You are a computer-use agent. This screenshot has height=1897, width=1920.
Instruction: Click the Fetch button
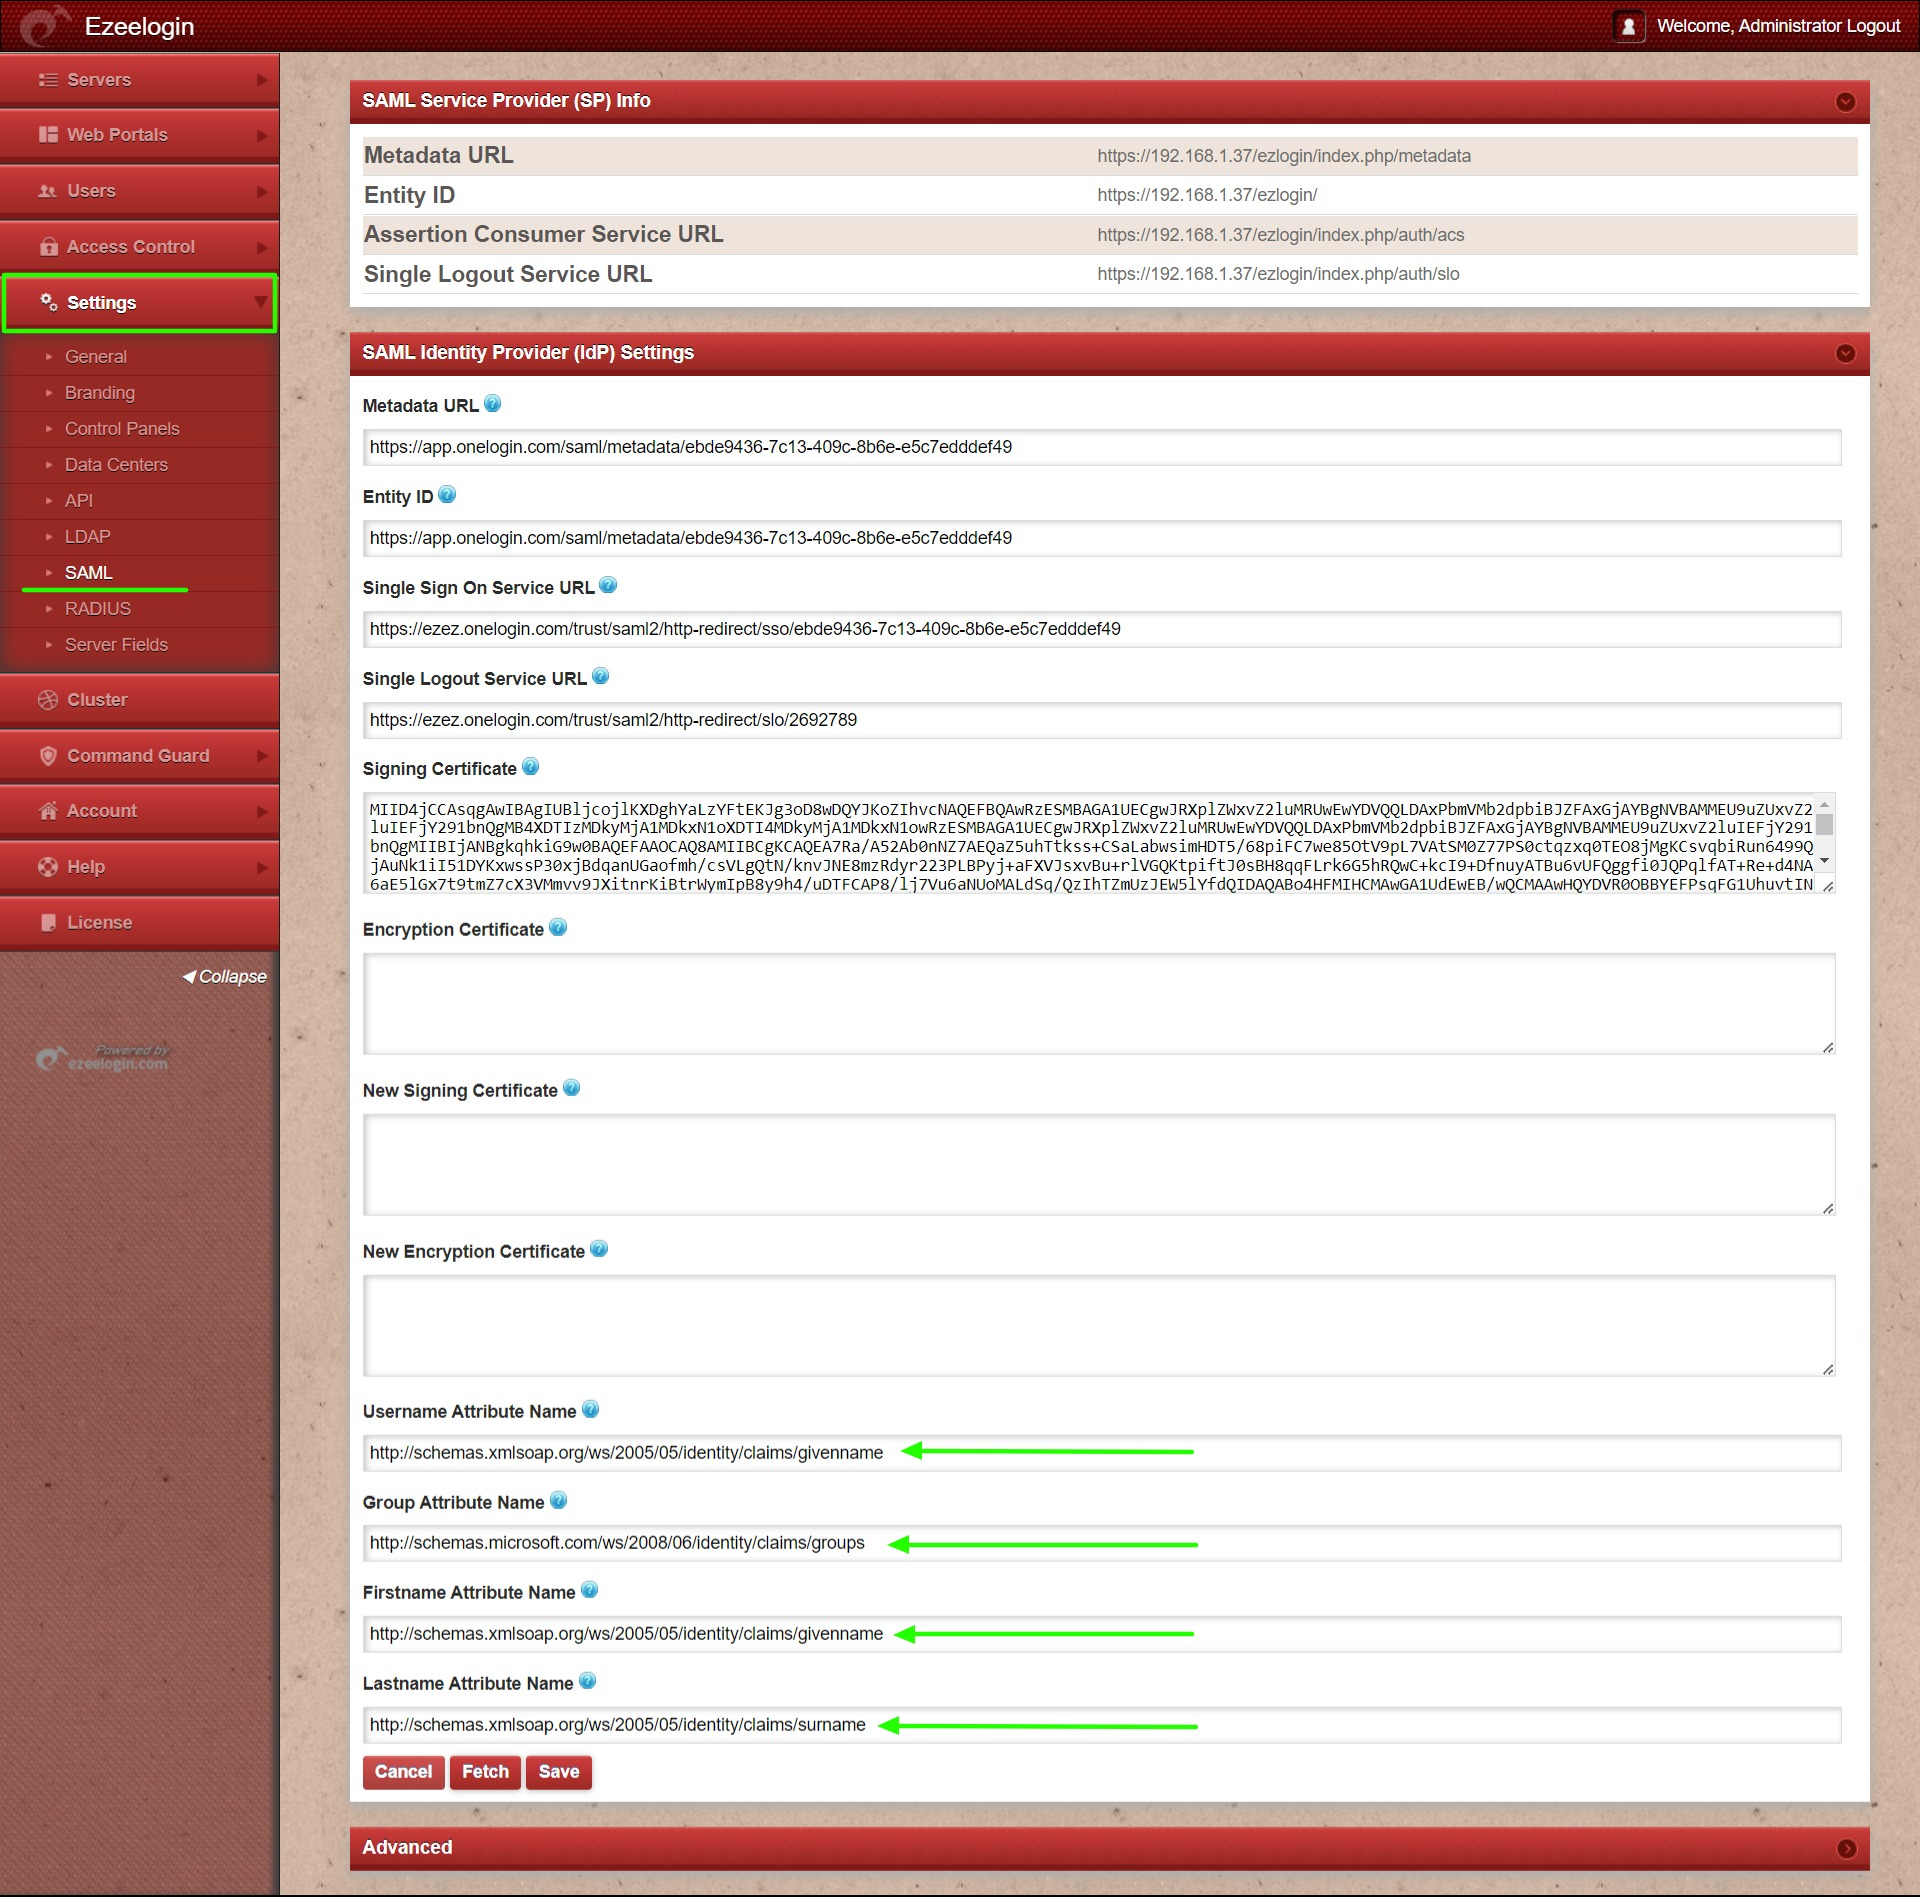(485, 1772)
